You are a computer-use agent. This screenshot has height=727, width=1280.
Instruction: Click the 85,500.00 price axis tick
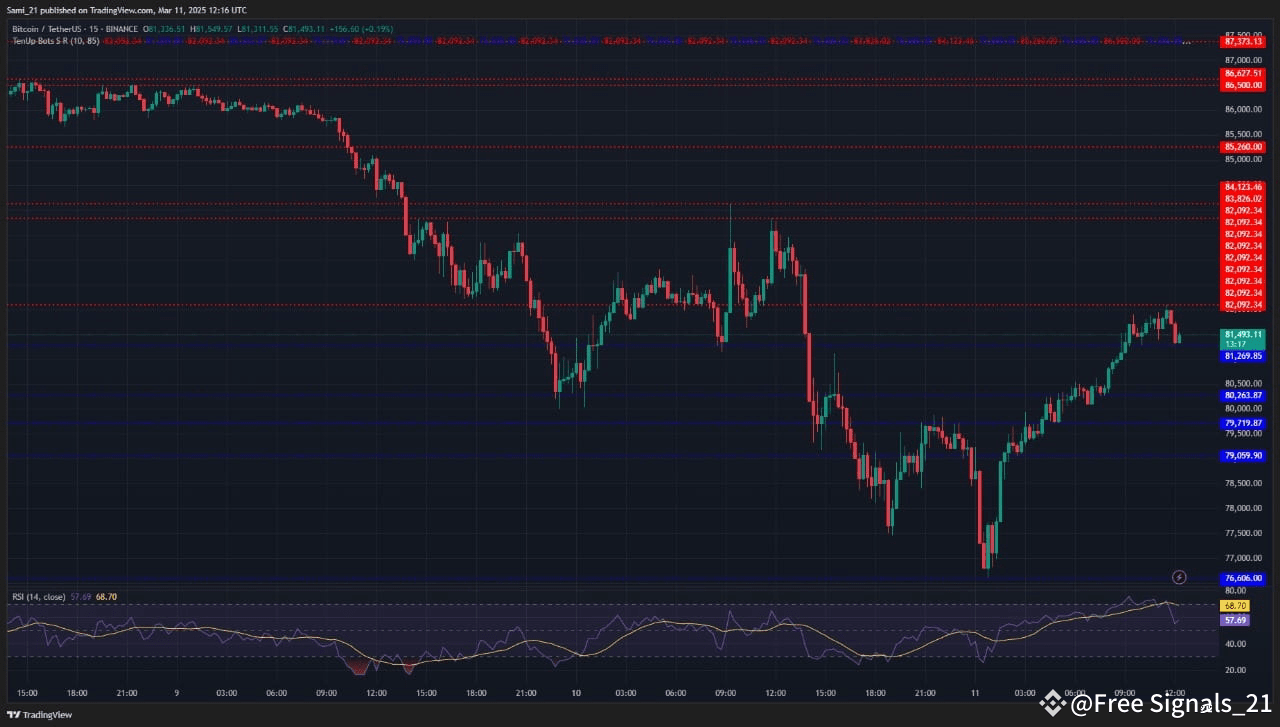pyautogui.click(x=1242, y=135)
